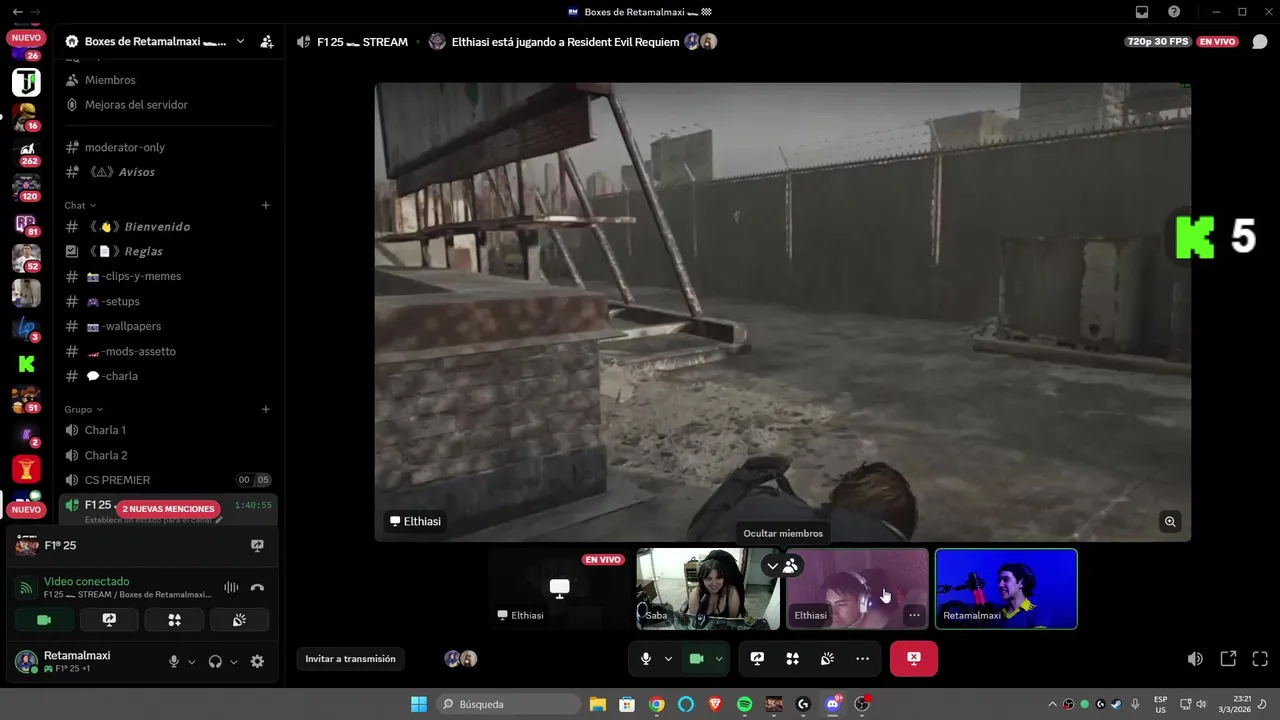The height and width of the screenshot is (720, 1280).
Task: Open Spotify from the taskbar
Action: 744,704
